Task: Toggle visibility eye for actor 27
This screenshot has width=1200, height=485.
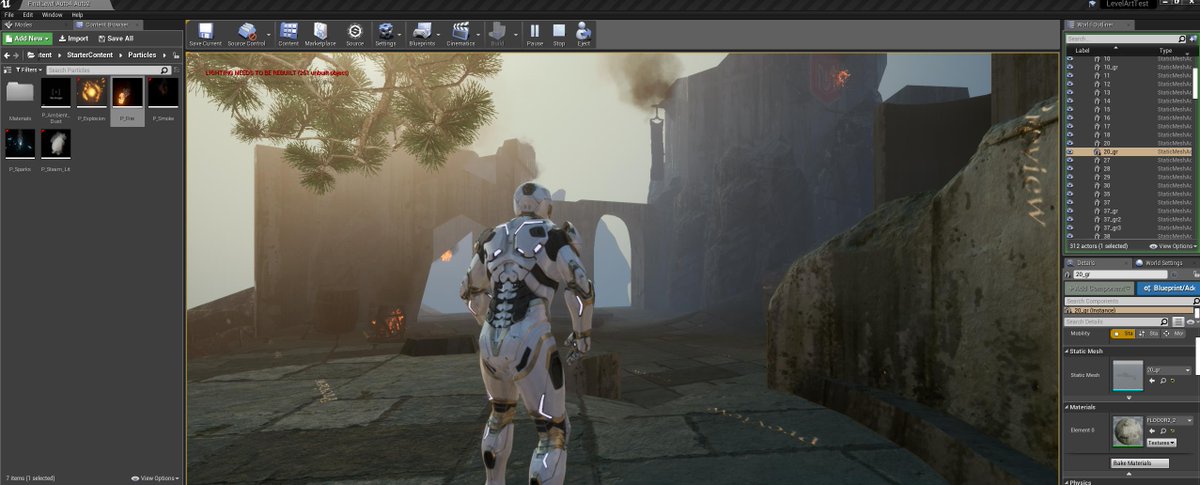Action: 1069,160
